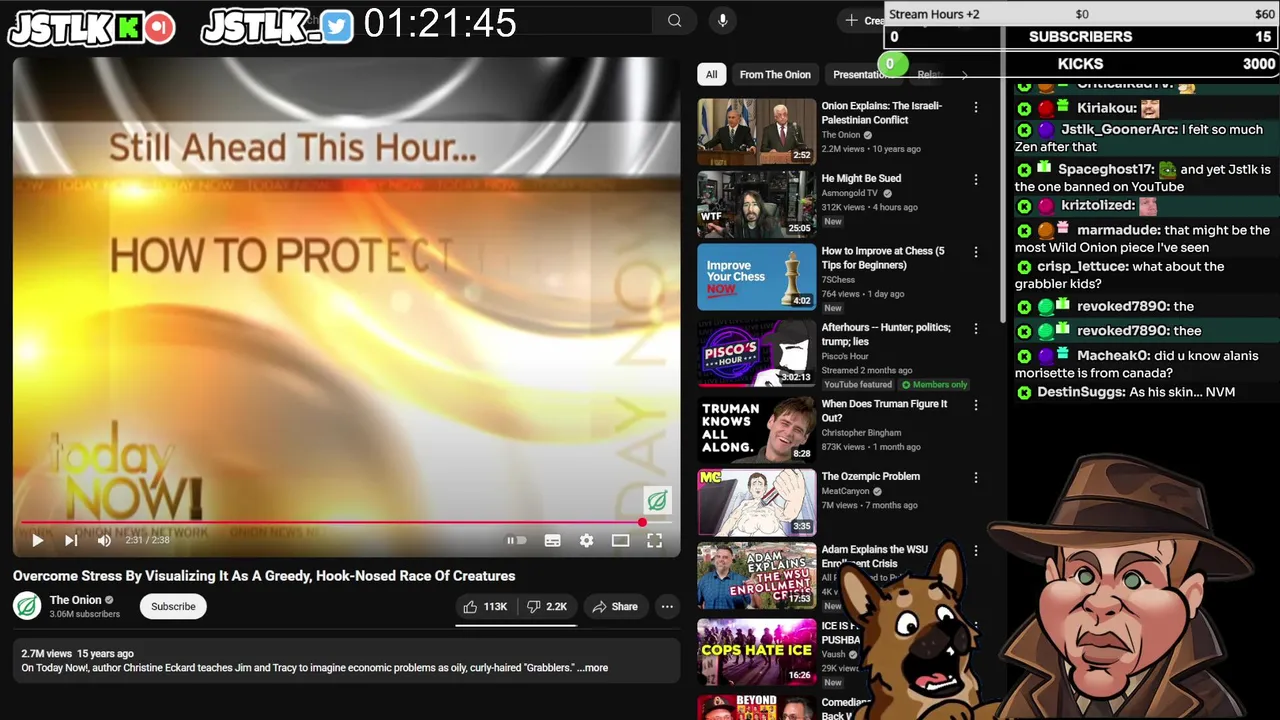This screenshot has height=720, width=1280.
Task: Open The Onion channel avatar
Action: (x=27, y=606)
